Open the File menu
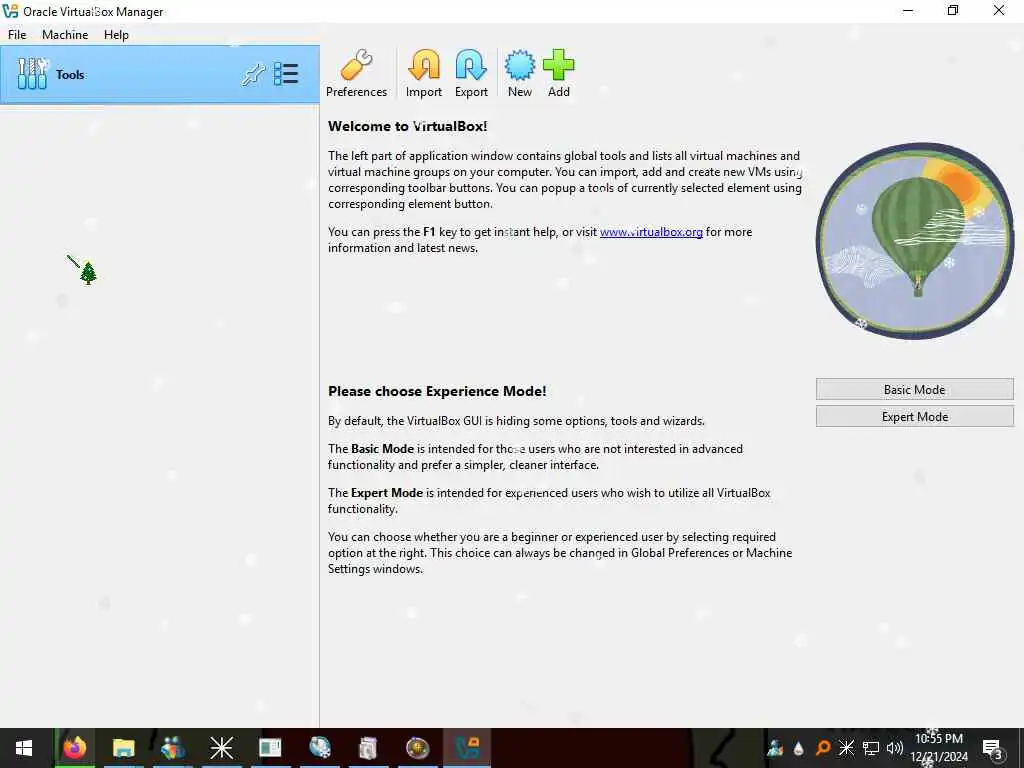Image resolution: width=1024 pixels, height=768 pixels. (x=17, y=35)
